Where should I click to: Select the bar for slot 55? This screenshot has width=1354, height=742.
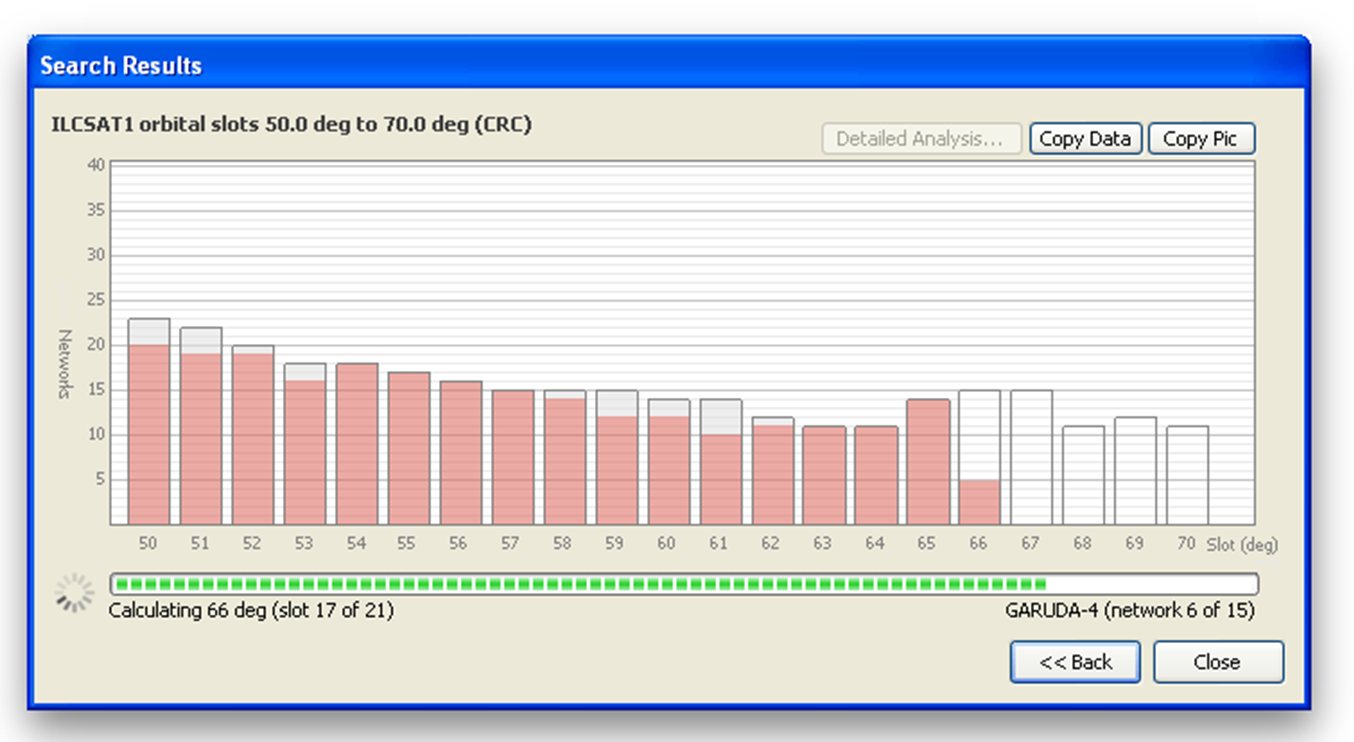coord(409,448)
